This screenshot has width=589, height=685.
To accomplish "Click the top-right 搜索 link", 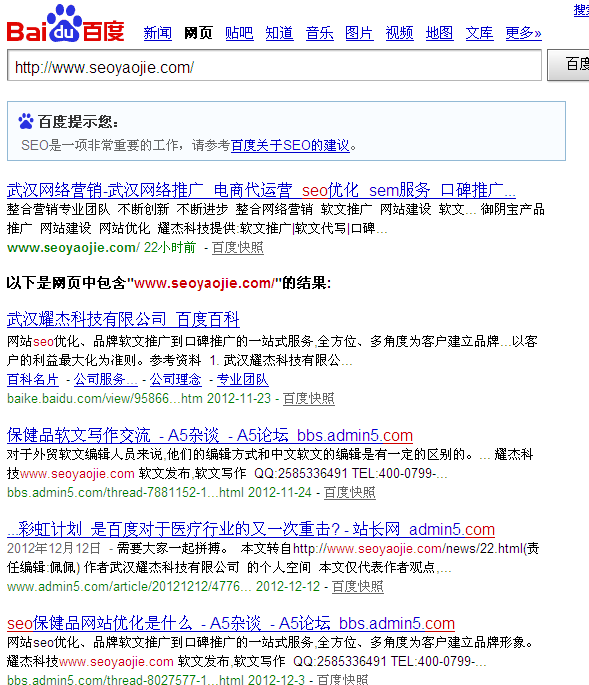I will (581, 10).
